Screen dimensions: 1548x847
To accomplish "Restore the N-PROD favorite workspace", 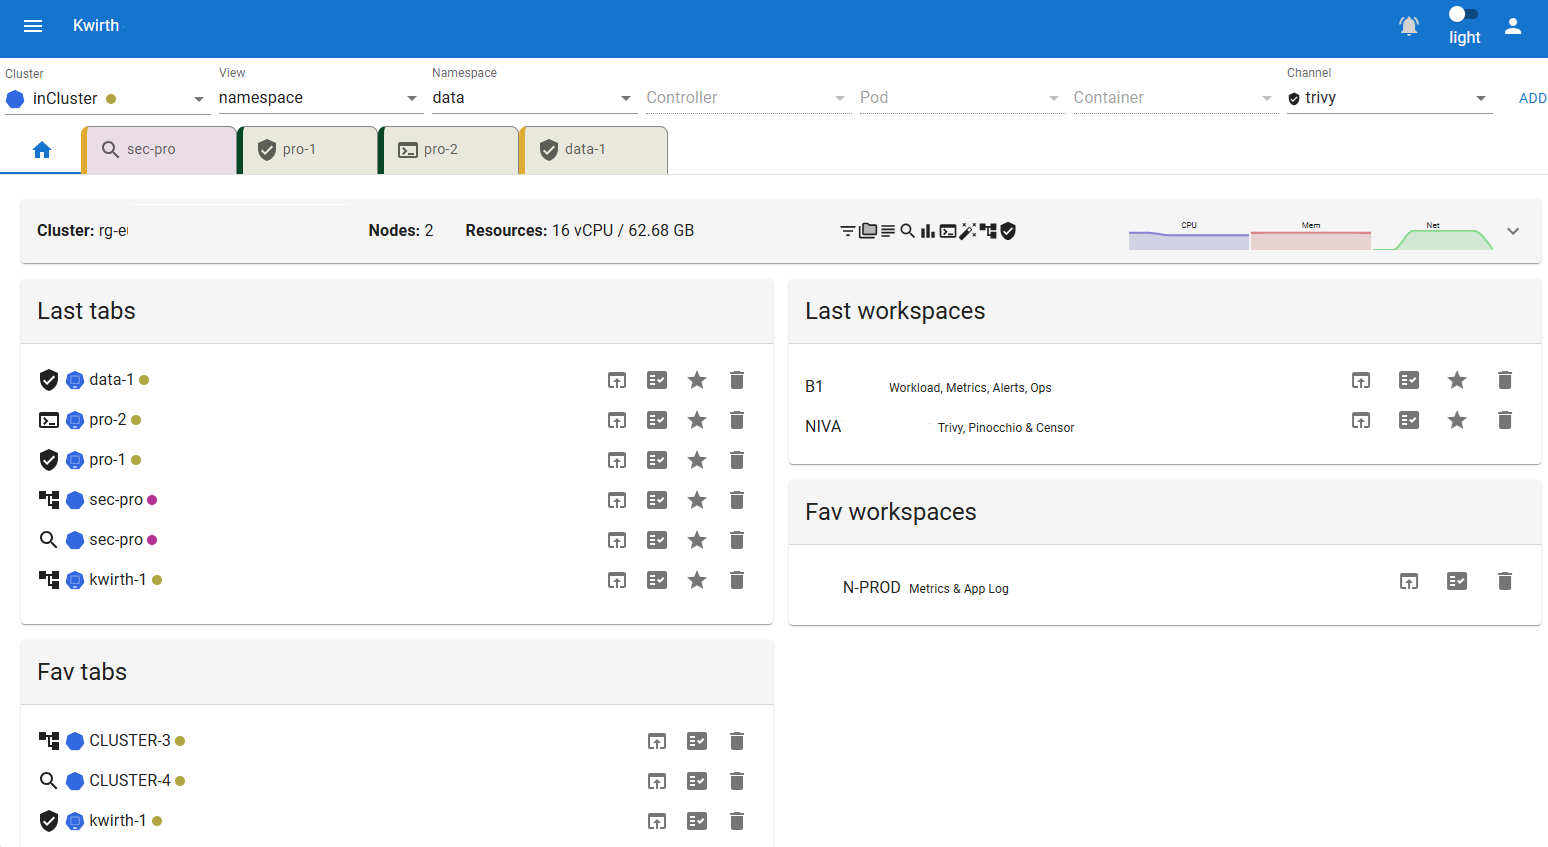I will click(1409, 581).
